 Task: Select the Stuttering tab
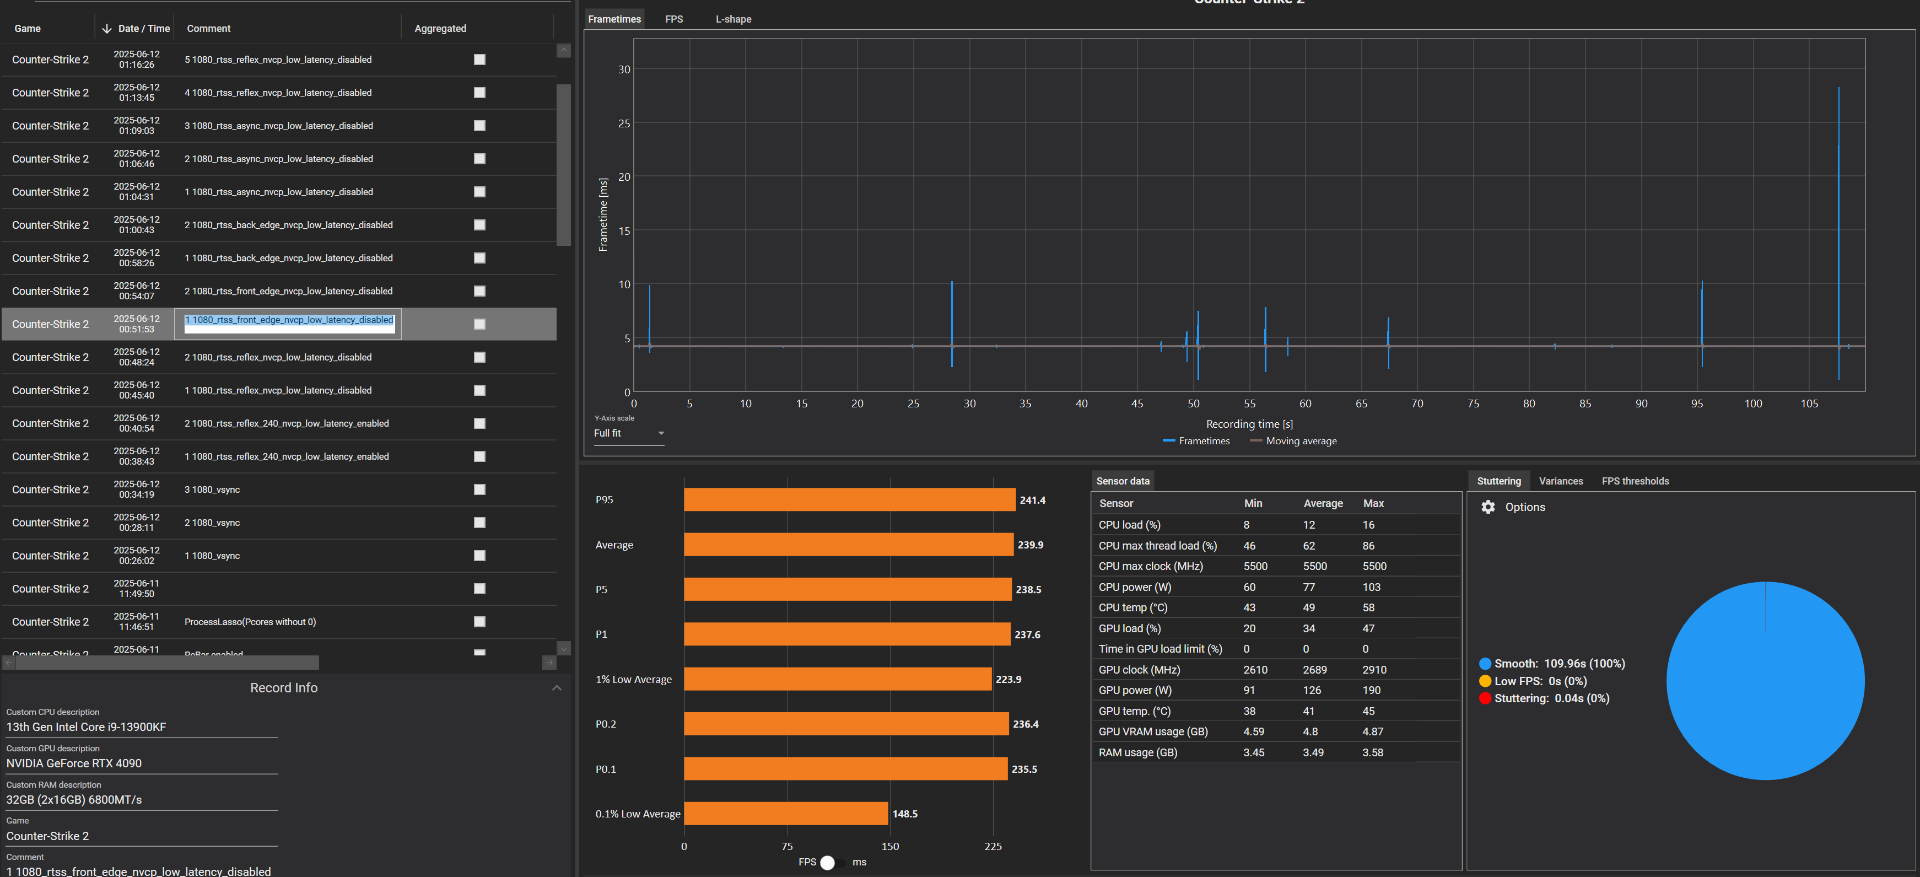(x=1499, y=481)
